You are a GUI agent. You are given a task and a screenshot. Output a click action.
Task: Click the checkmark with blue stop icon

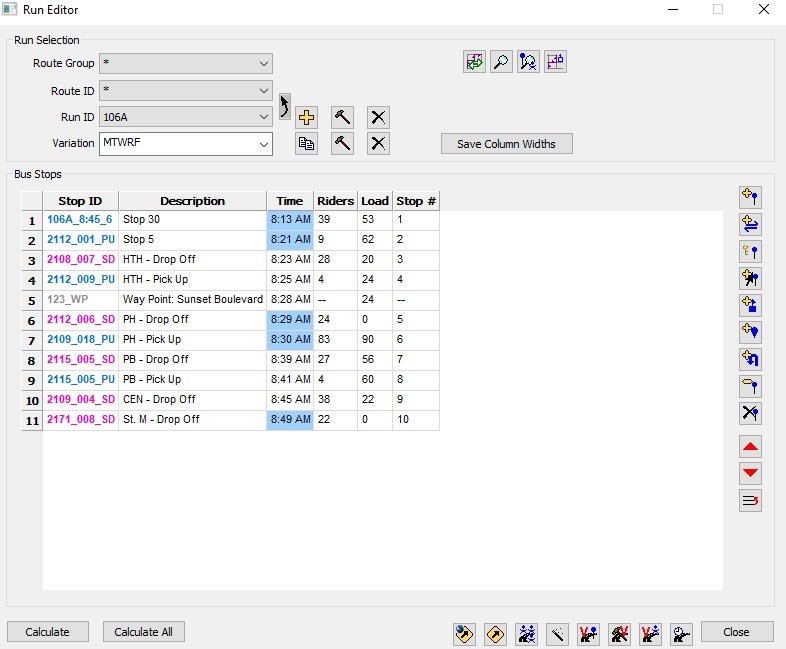point(588,634)
